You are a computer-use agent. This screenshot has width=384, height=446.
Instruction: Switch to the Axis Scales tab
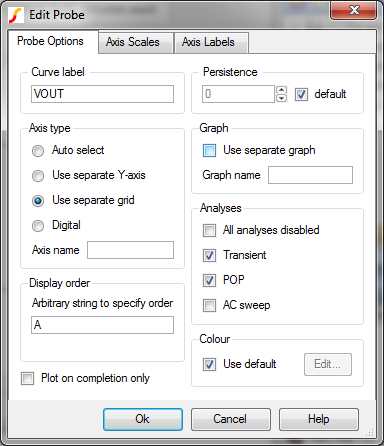coord(136,42)
